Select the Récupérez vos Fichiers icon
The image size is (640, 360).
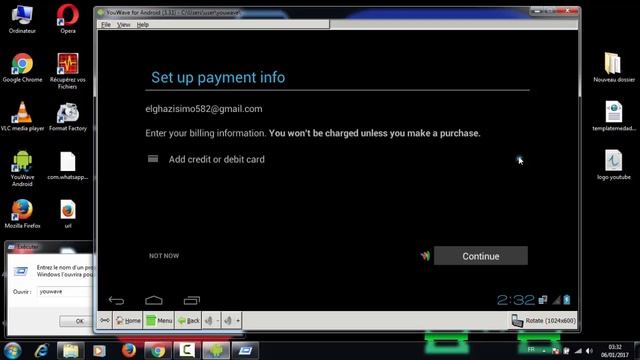pyautogui.click(x=68, y=71)
